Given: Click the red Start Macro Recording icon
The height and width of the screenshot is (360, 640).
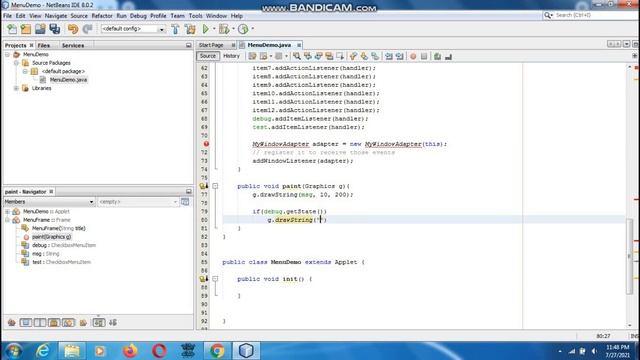Looking at the screenshot, I should (x=413, y=56).
